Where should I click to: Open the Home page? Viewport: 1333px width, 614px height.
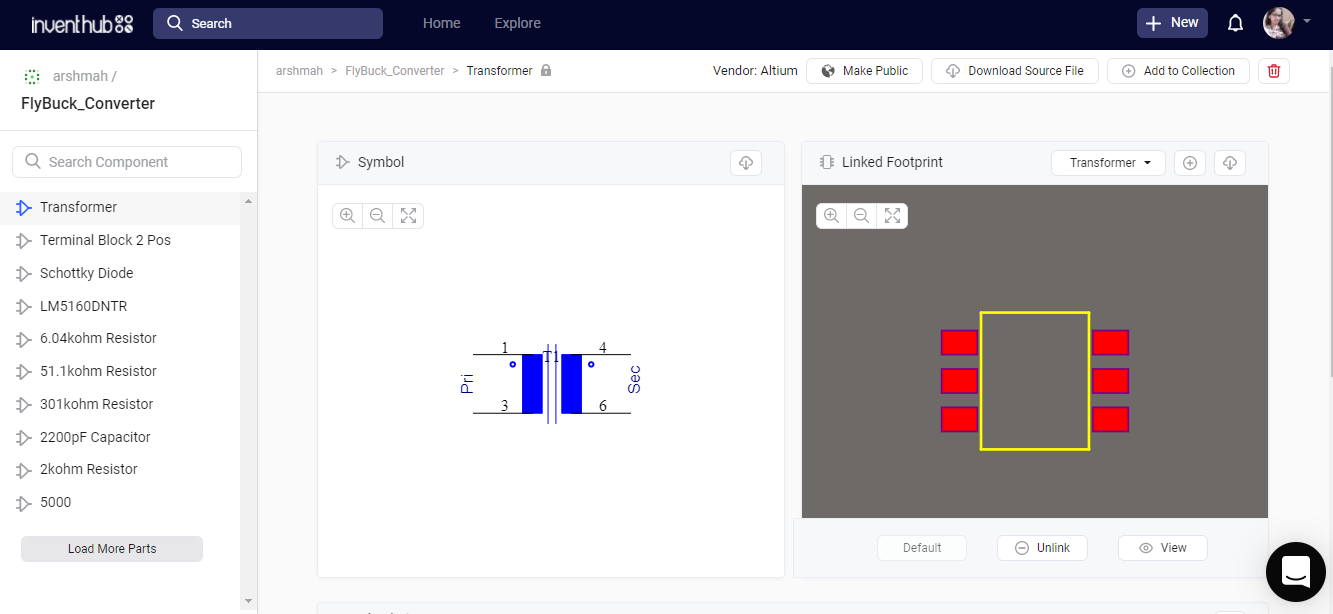tap(442, 23)
